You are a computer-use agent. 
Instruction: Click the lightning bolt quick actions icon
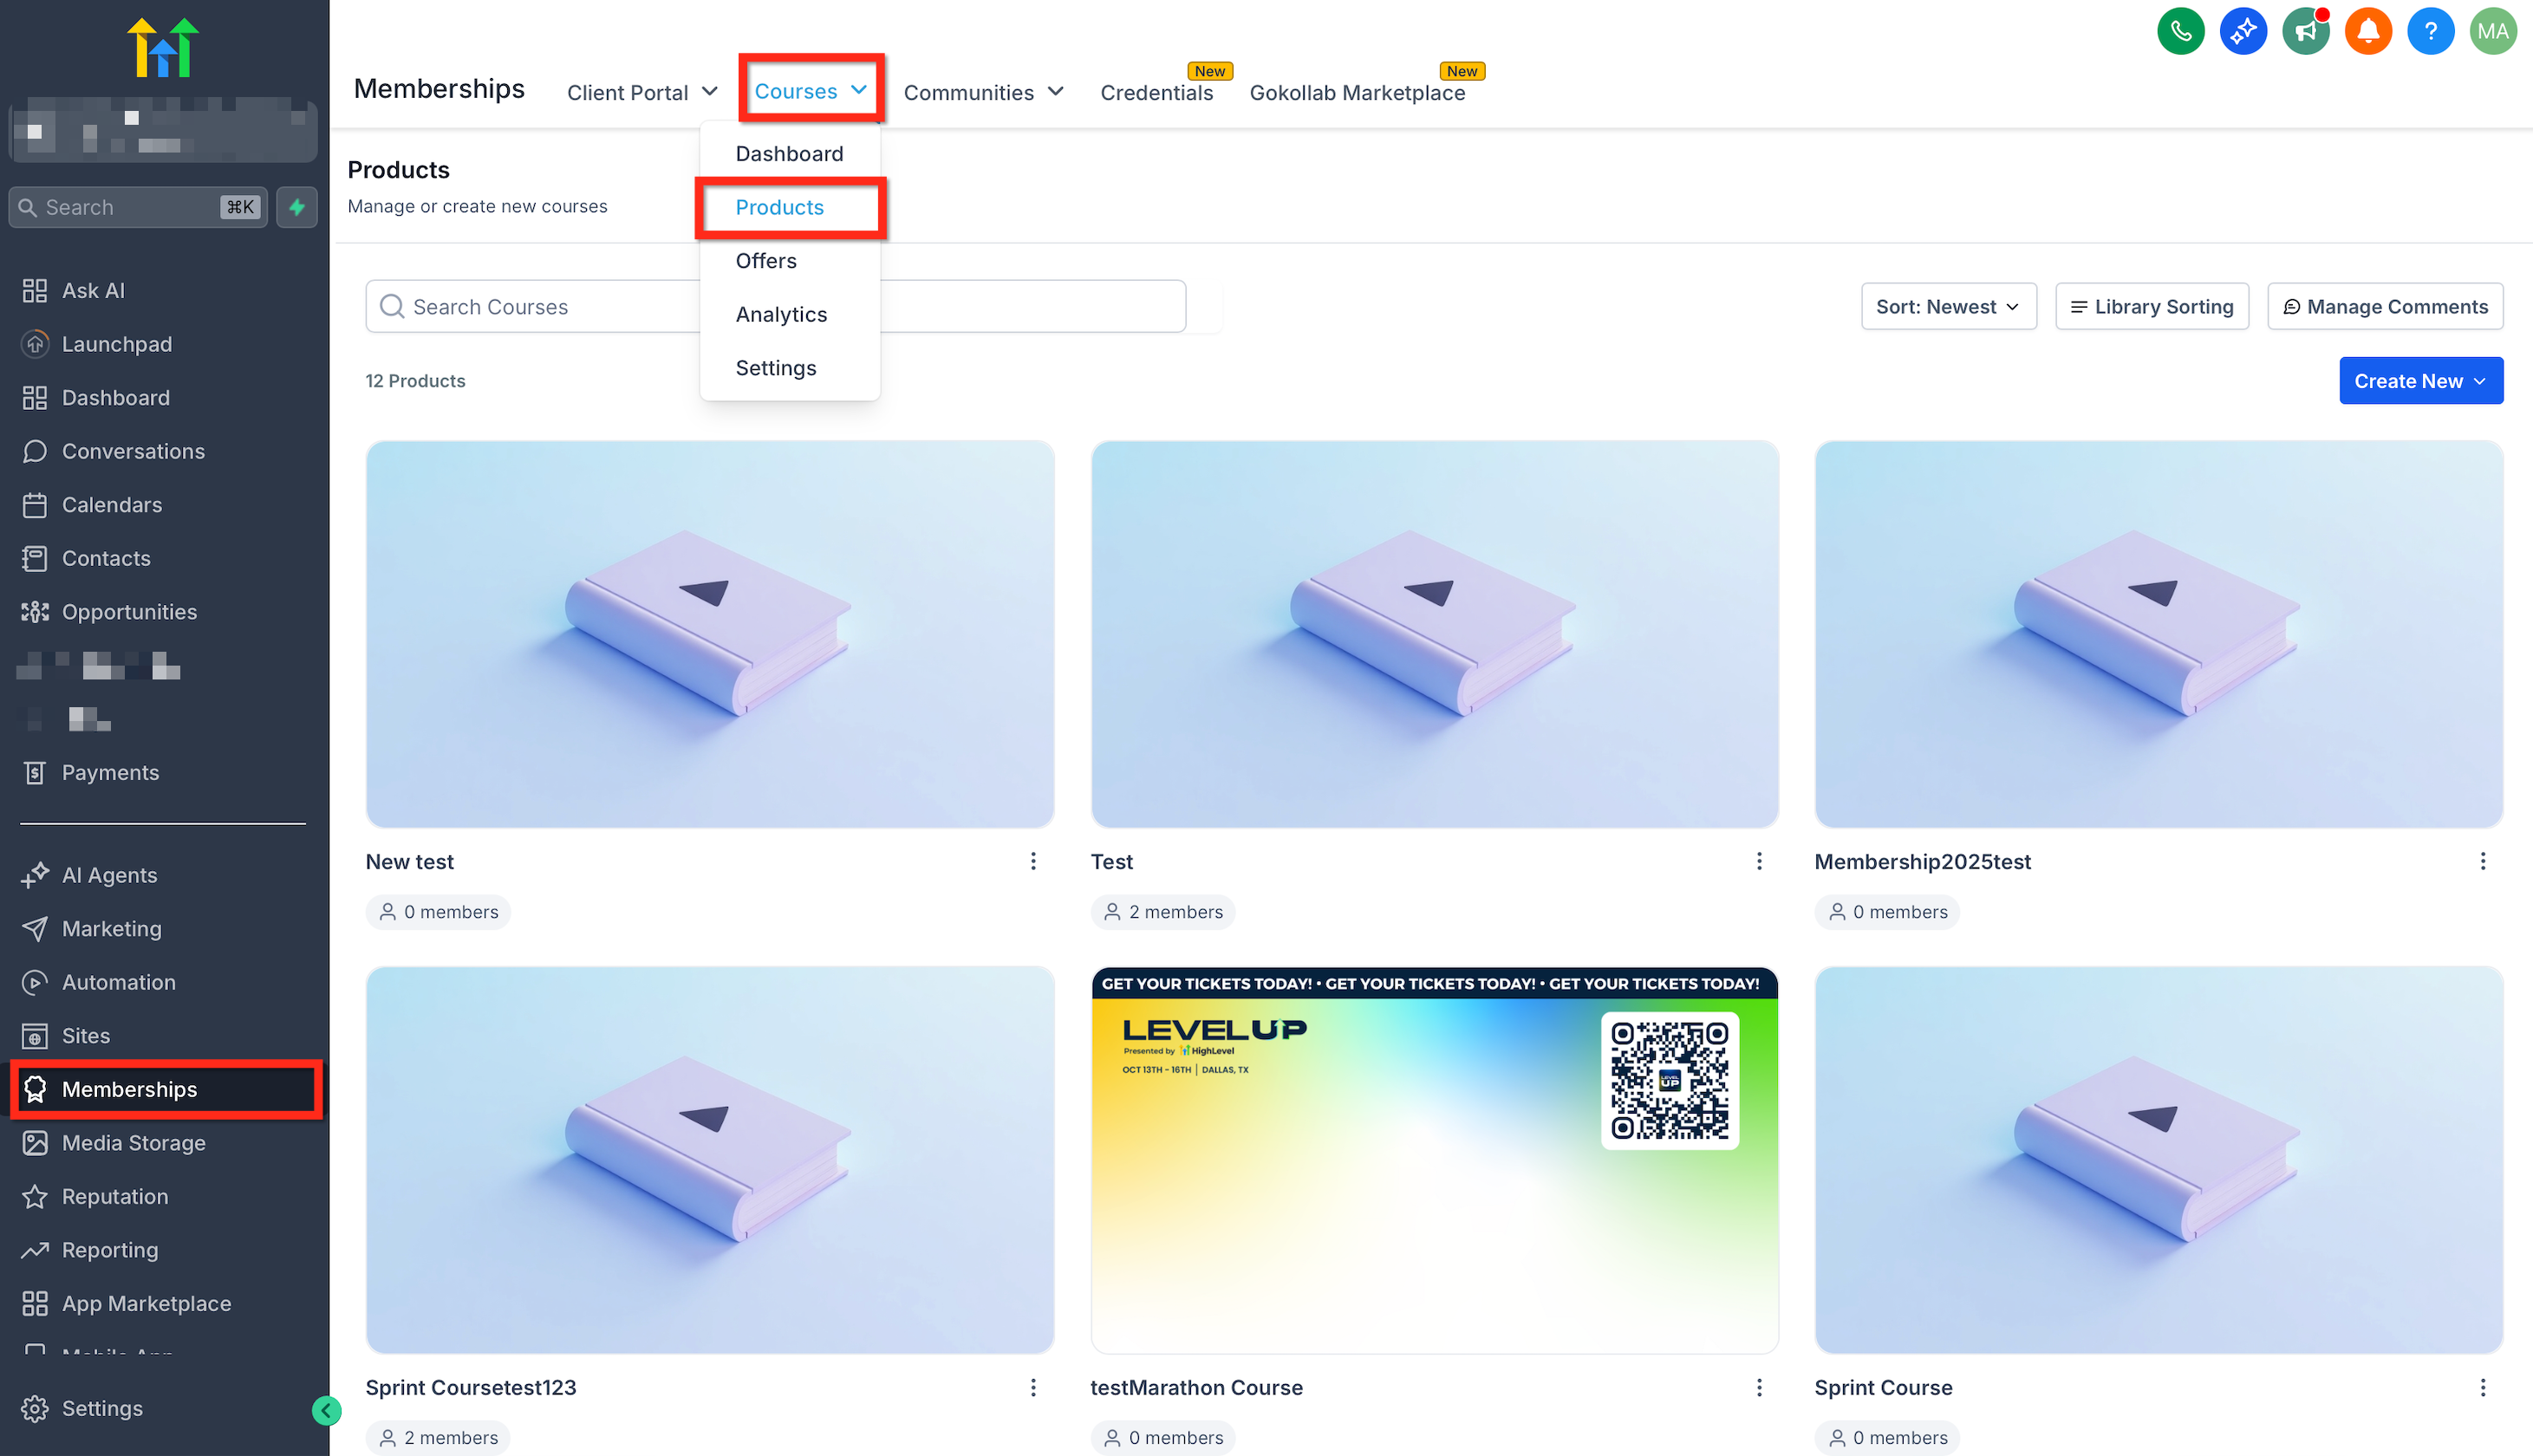point(297,207)
